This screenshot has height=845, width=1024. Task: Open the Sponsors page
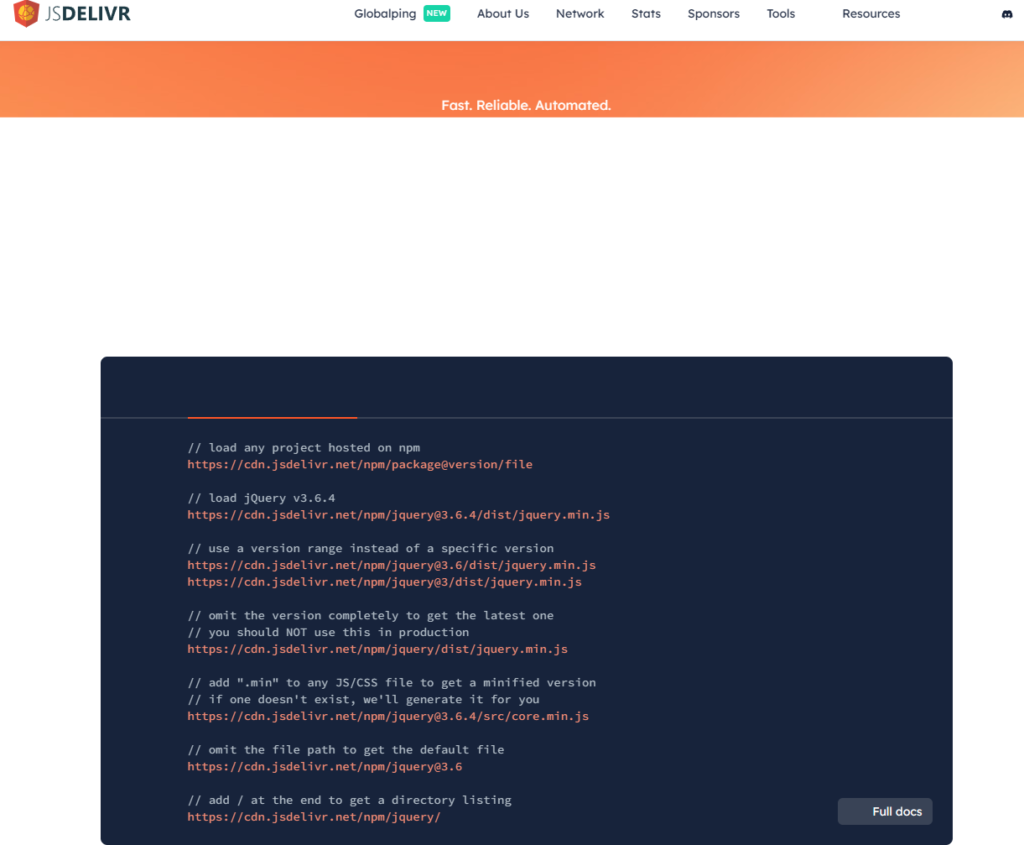pos(713,14)
